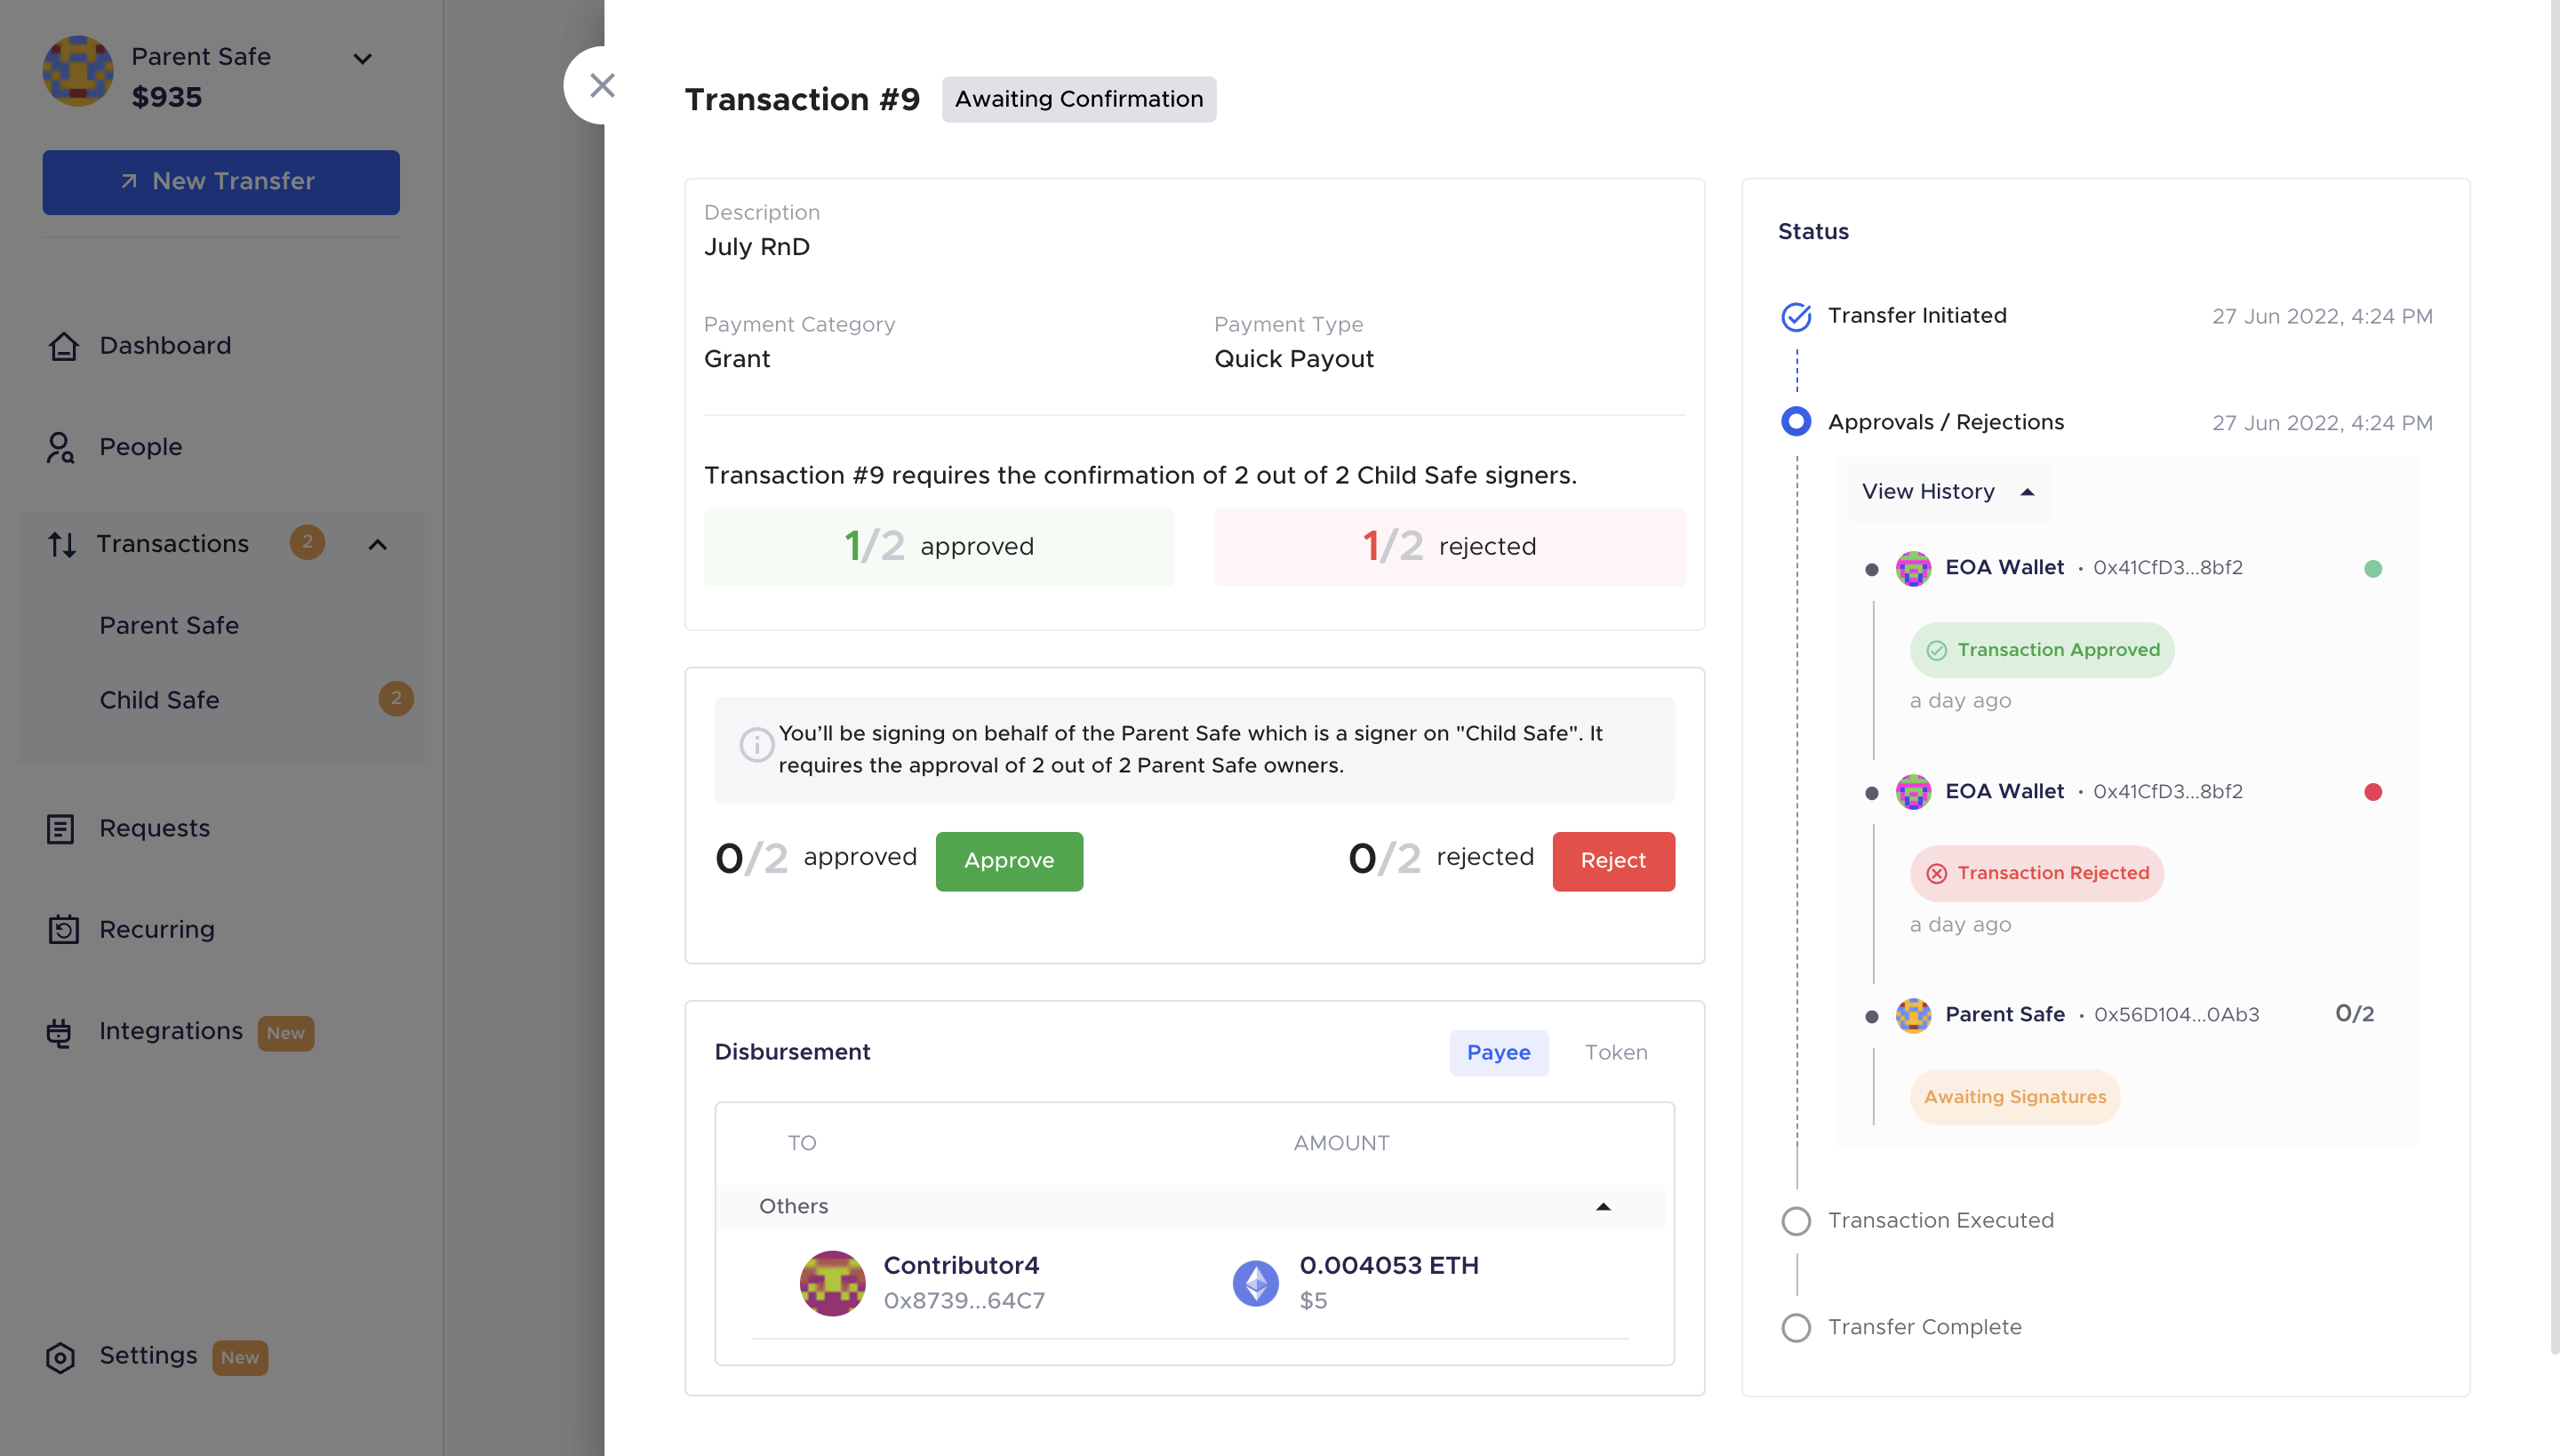Viewport: 2560px width, 1456px height.
Task: Click the Awaiting Signatures badge
Action: (x=2015, y=1098)
